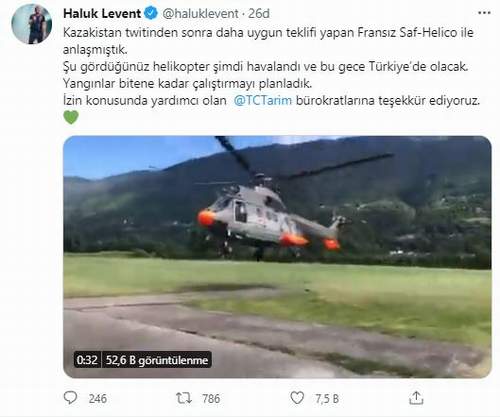500x417 pixels.
Task: Open Haluk Levent's profile avatar
Action: [32, 24]
